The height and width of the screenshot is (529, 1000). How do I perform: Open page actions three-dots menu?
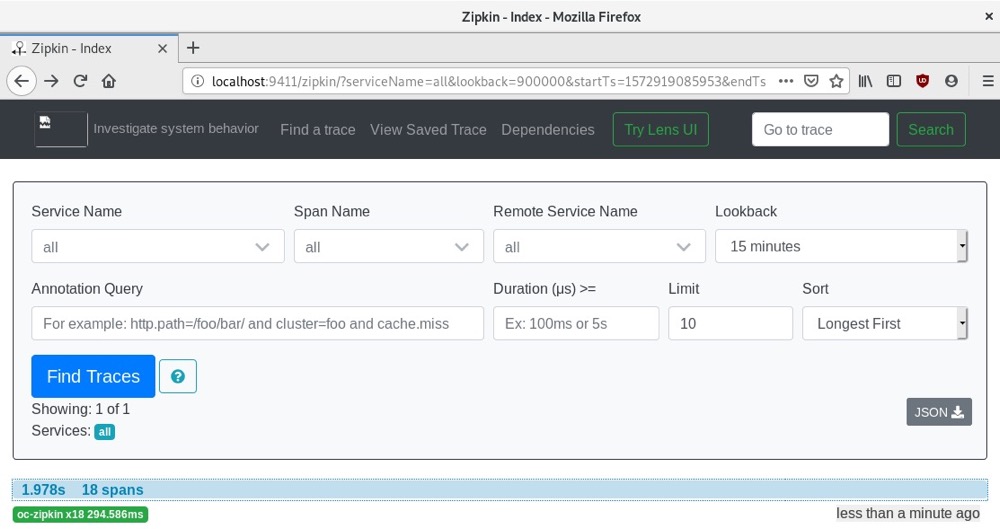pos(786,81)
